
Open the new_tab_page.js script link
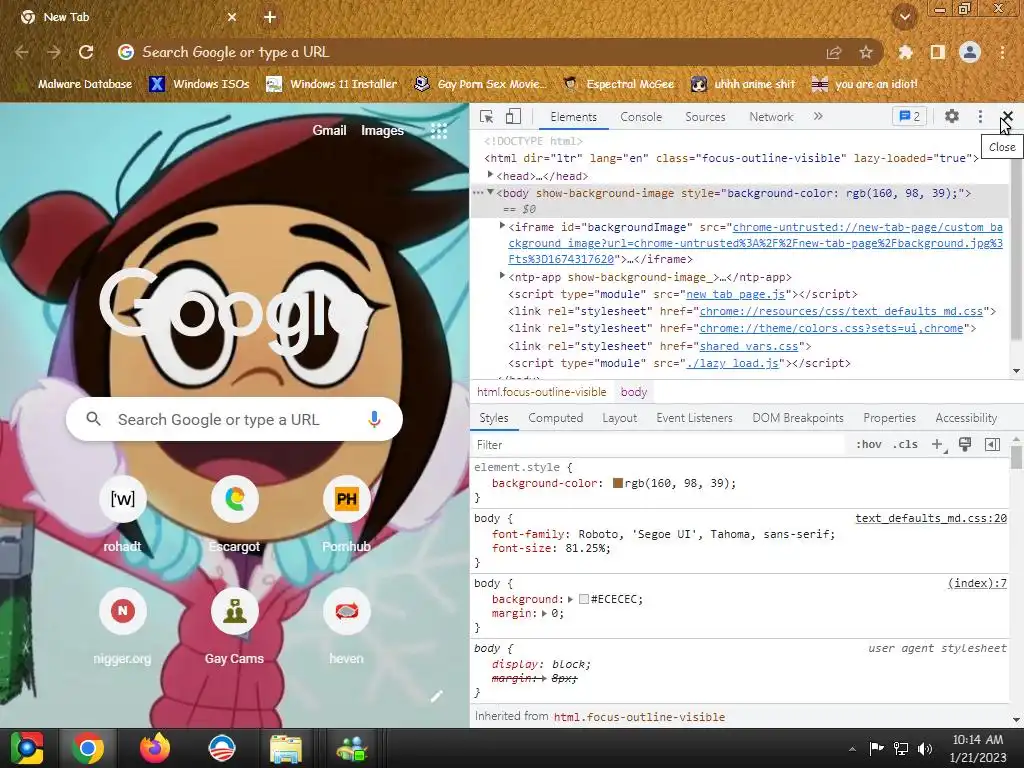pos(735,295)
